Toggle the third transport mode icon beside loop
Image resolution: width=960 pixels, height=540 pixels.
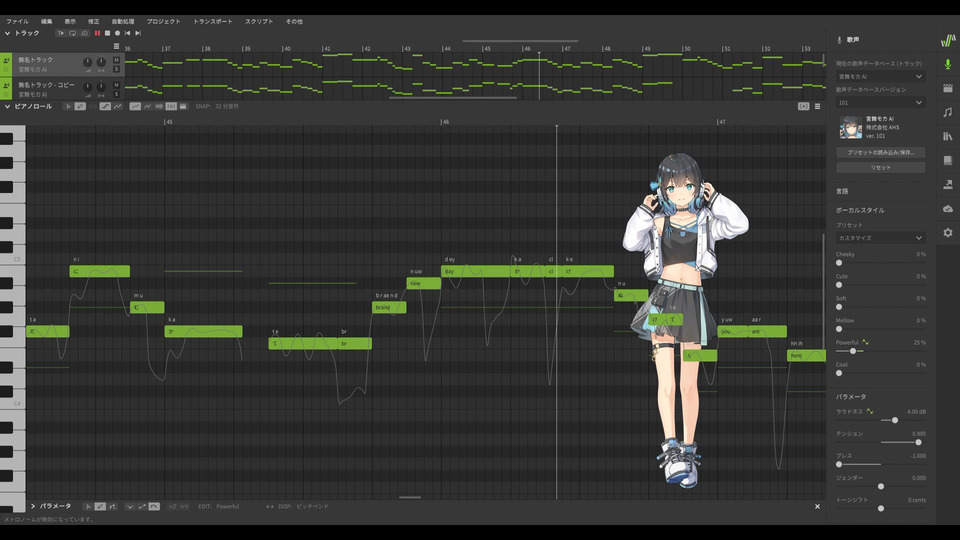click(84, 33)
